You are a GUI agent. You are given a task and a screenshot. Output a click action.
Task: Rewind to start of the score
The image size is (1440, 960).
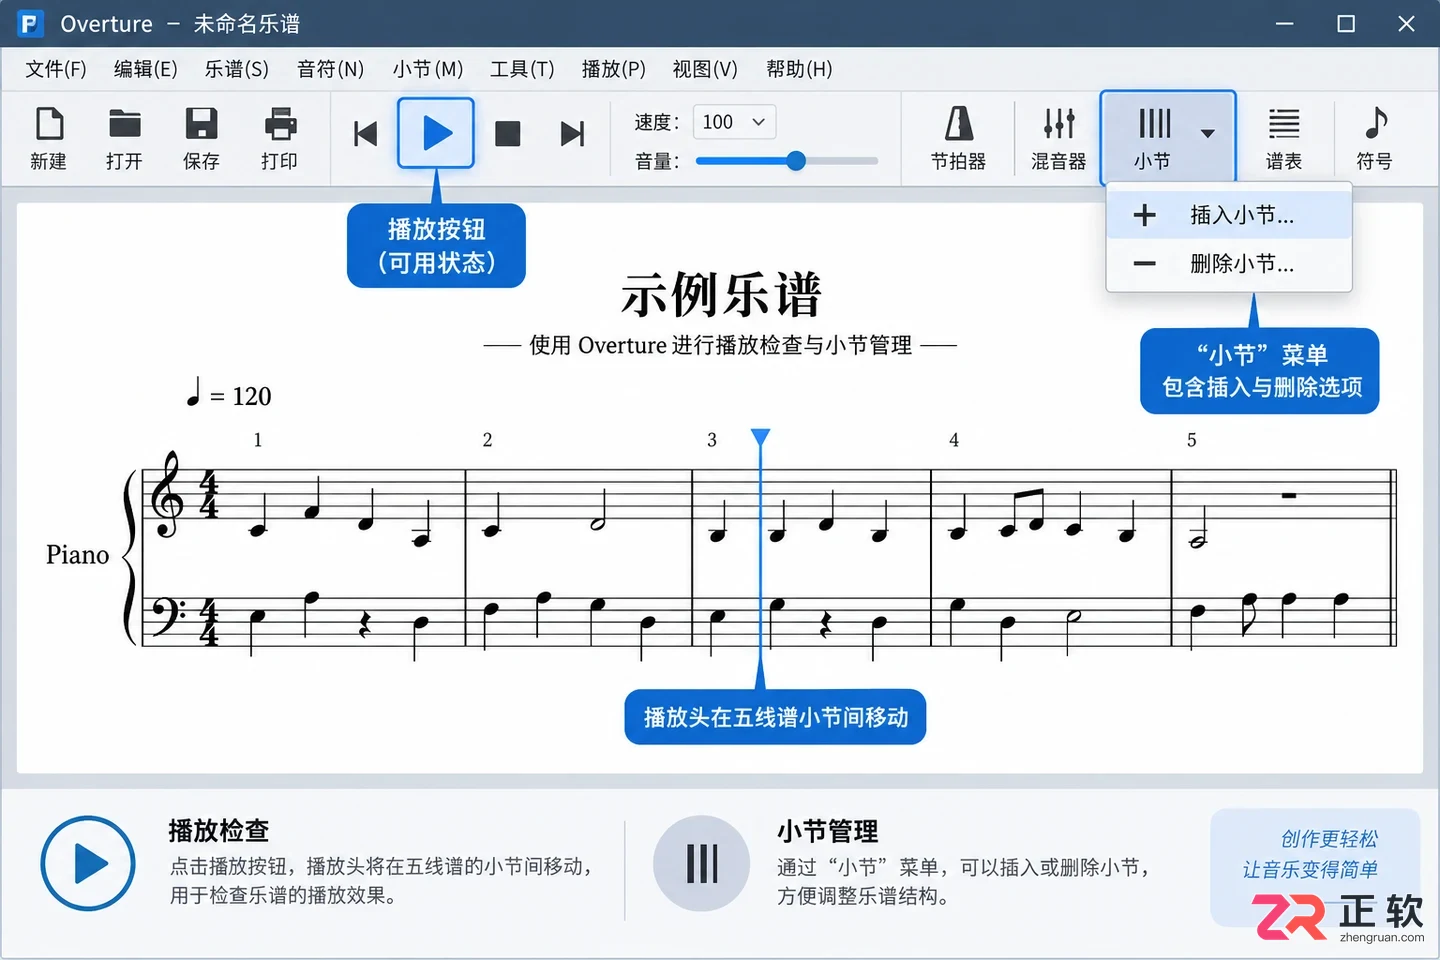coord(366,134)
